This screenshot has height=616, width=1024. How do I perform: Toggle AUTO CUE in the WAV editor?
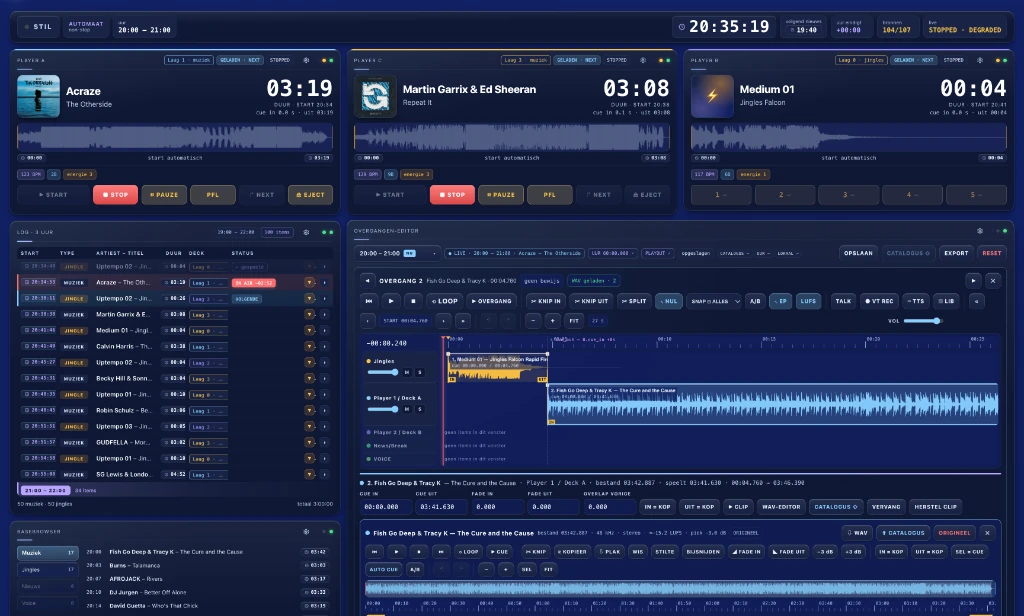[x=383, y=569]
